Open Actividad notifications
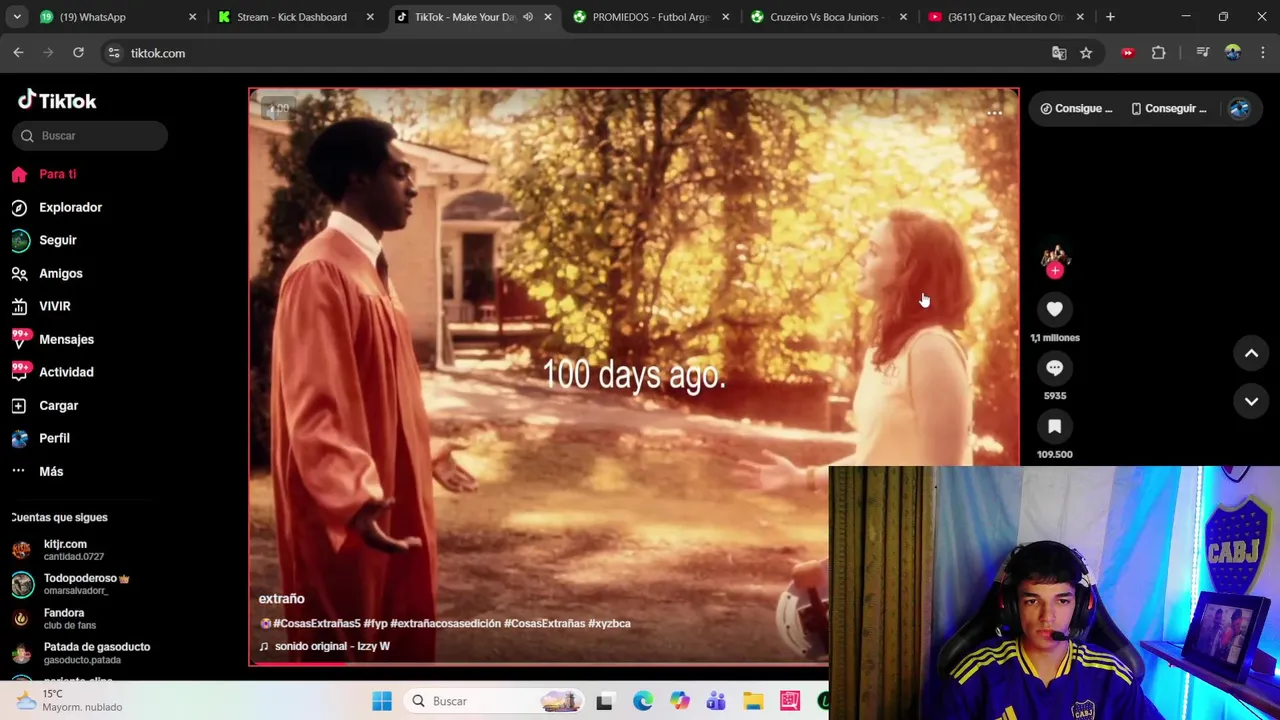Image resolution: width=1280 pixels, height=720 pixels. pos(53,372)
